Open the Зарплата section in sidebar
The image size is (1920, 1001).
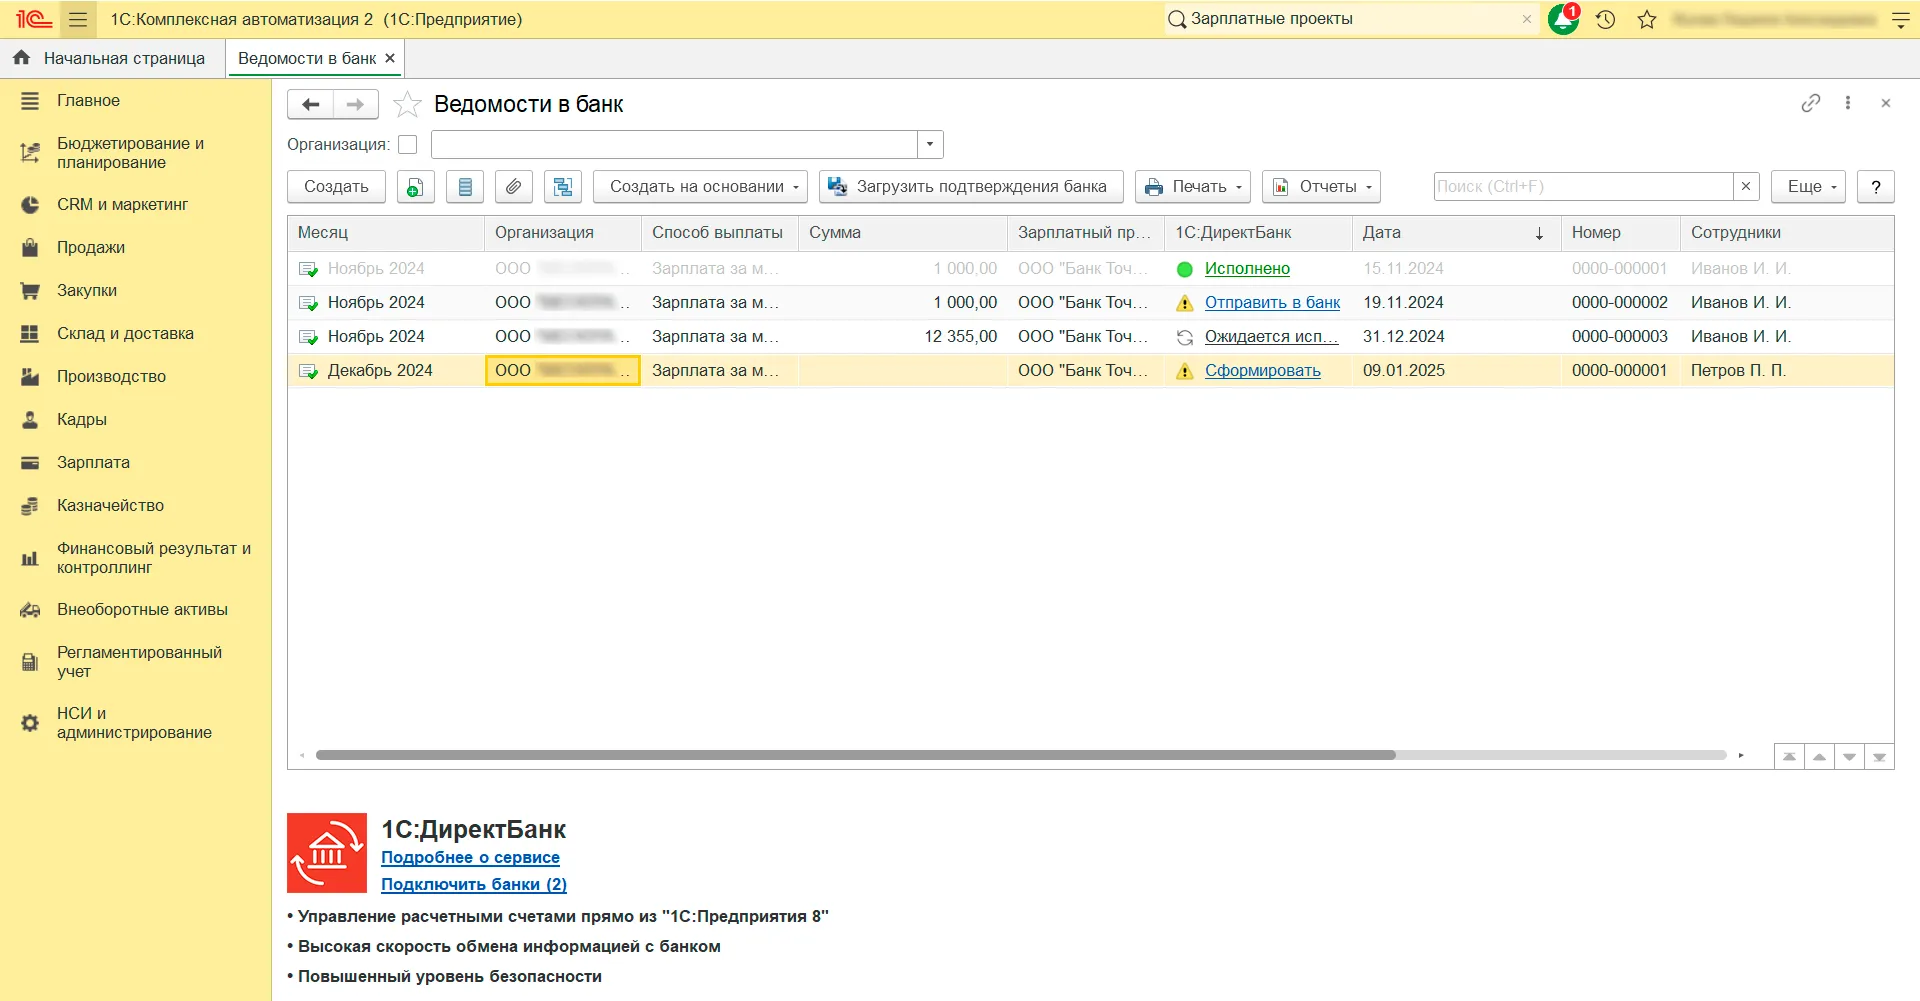point(93,462)
